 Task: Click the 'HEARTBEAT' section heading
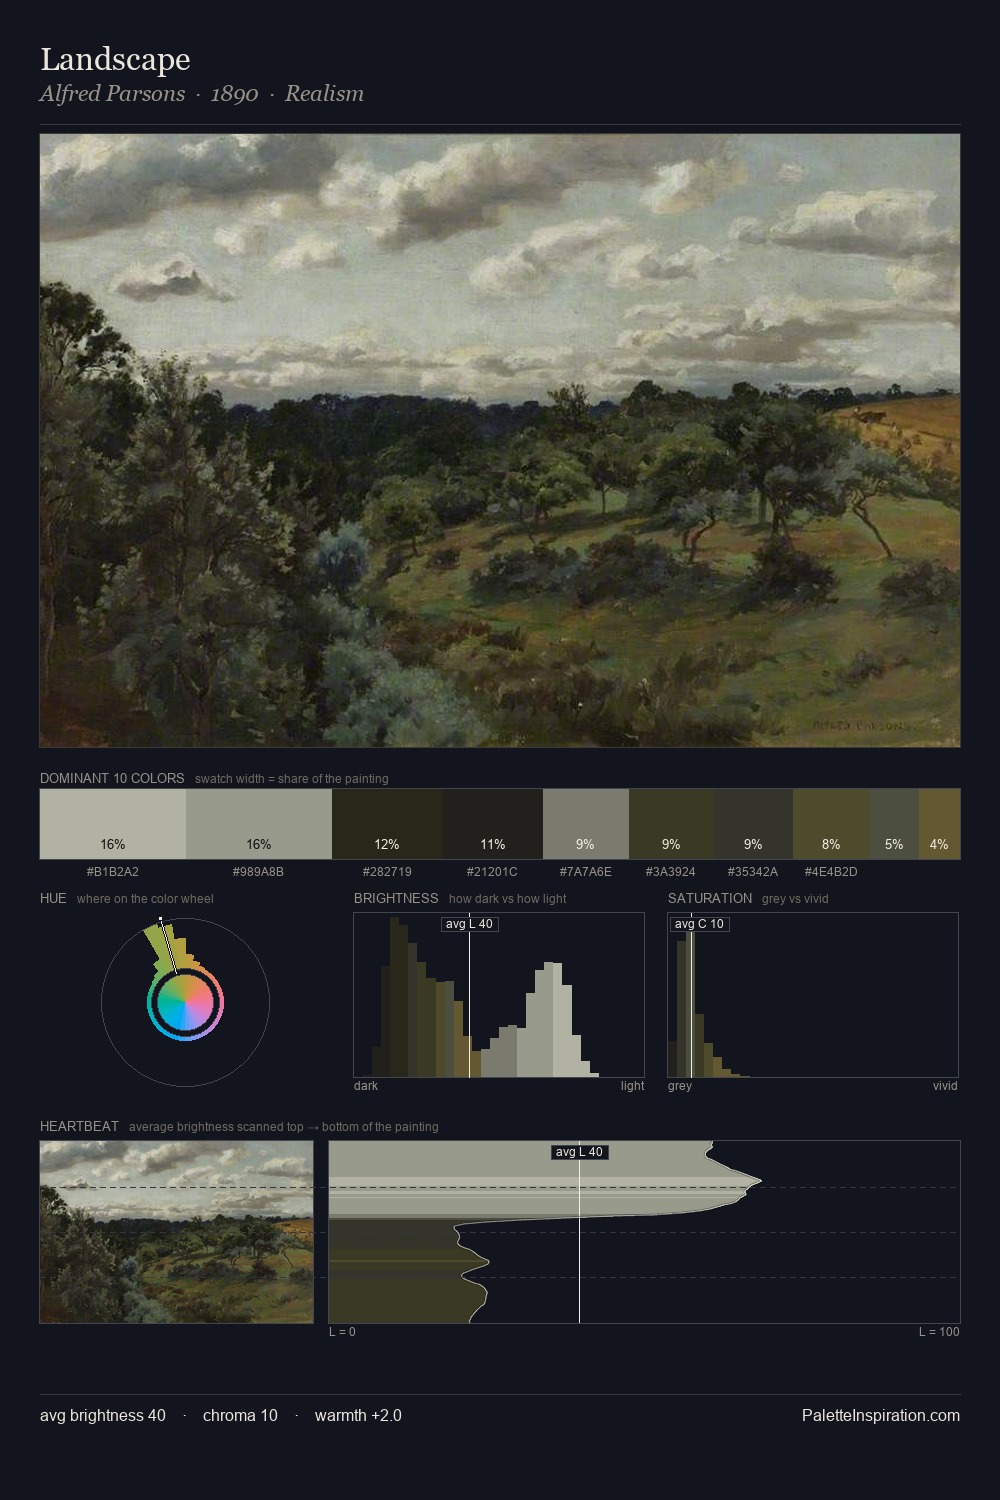pyautogui.click(x=79, y=1126)
